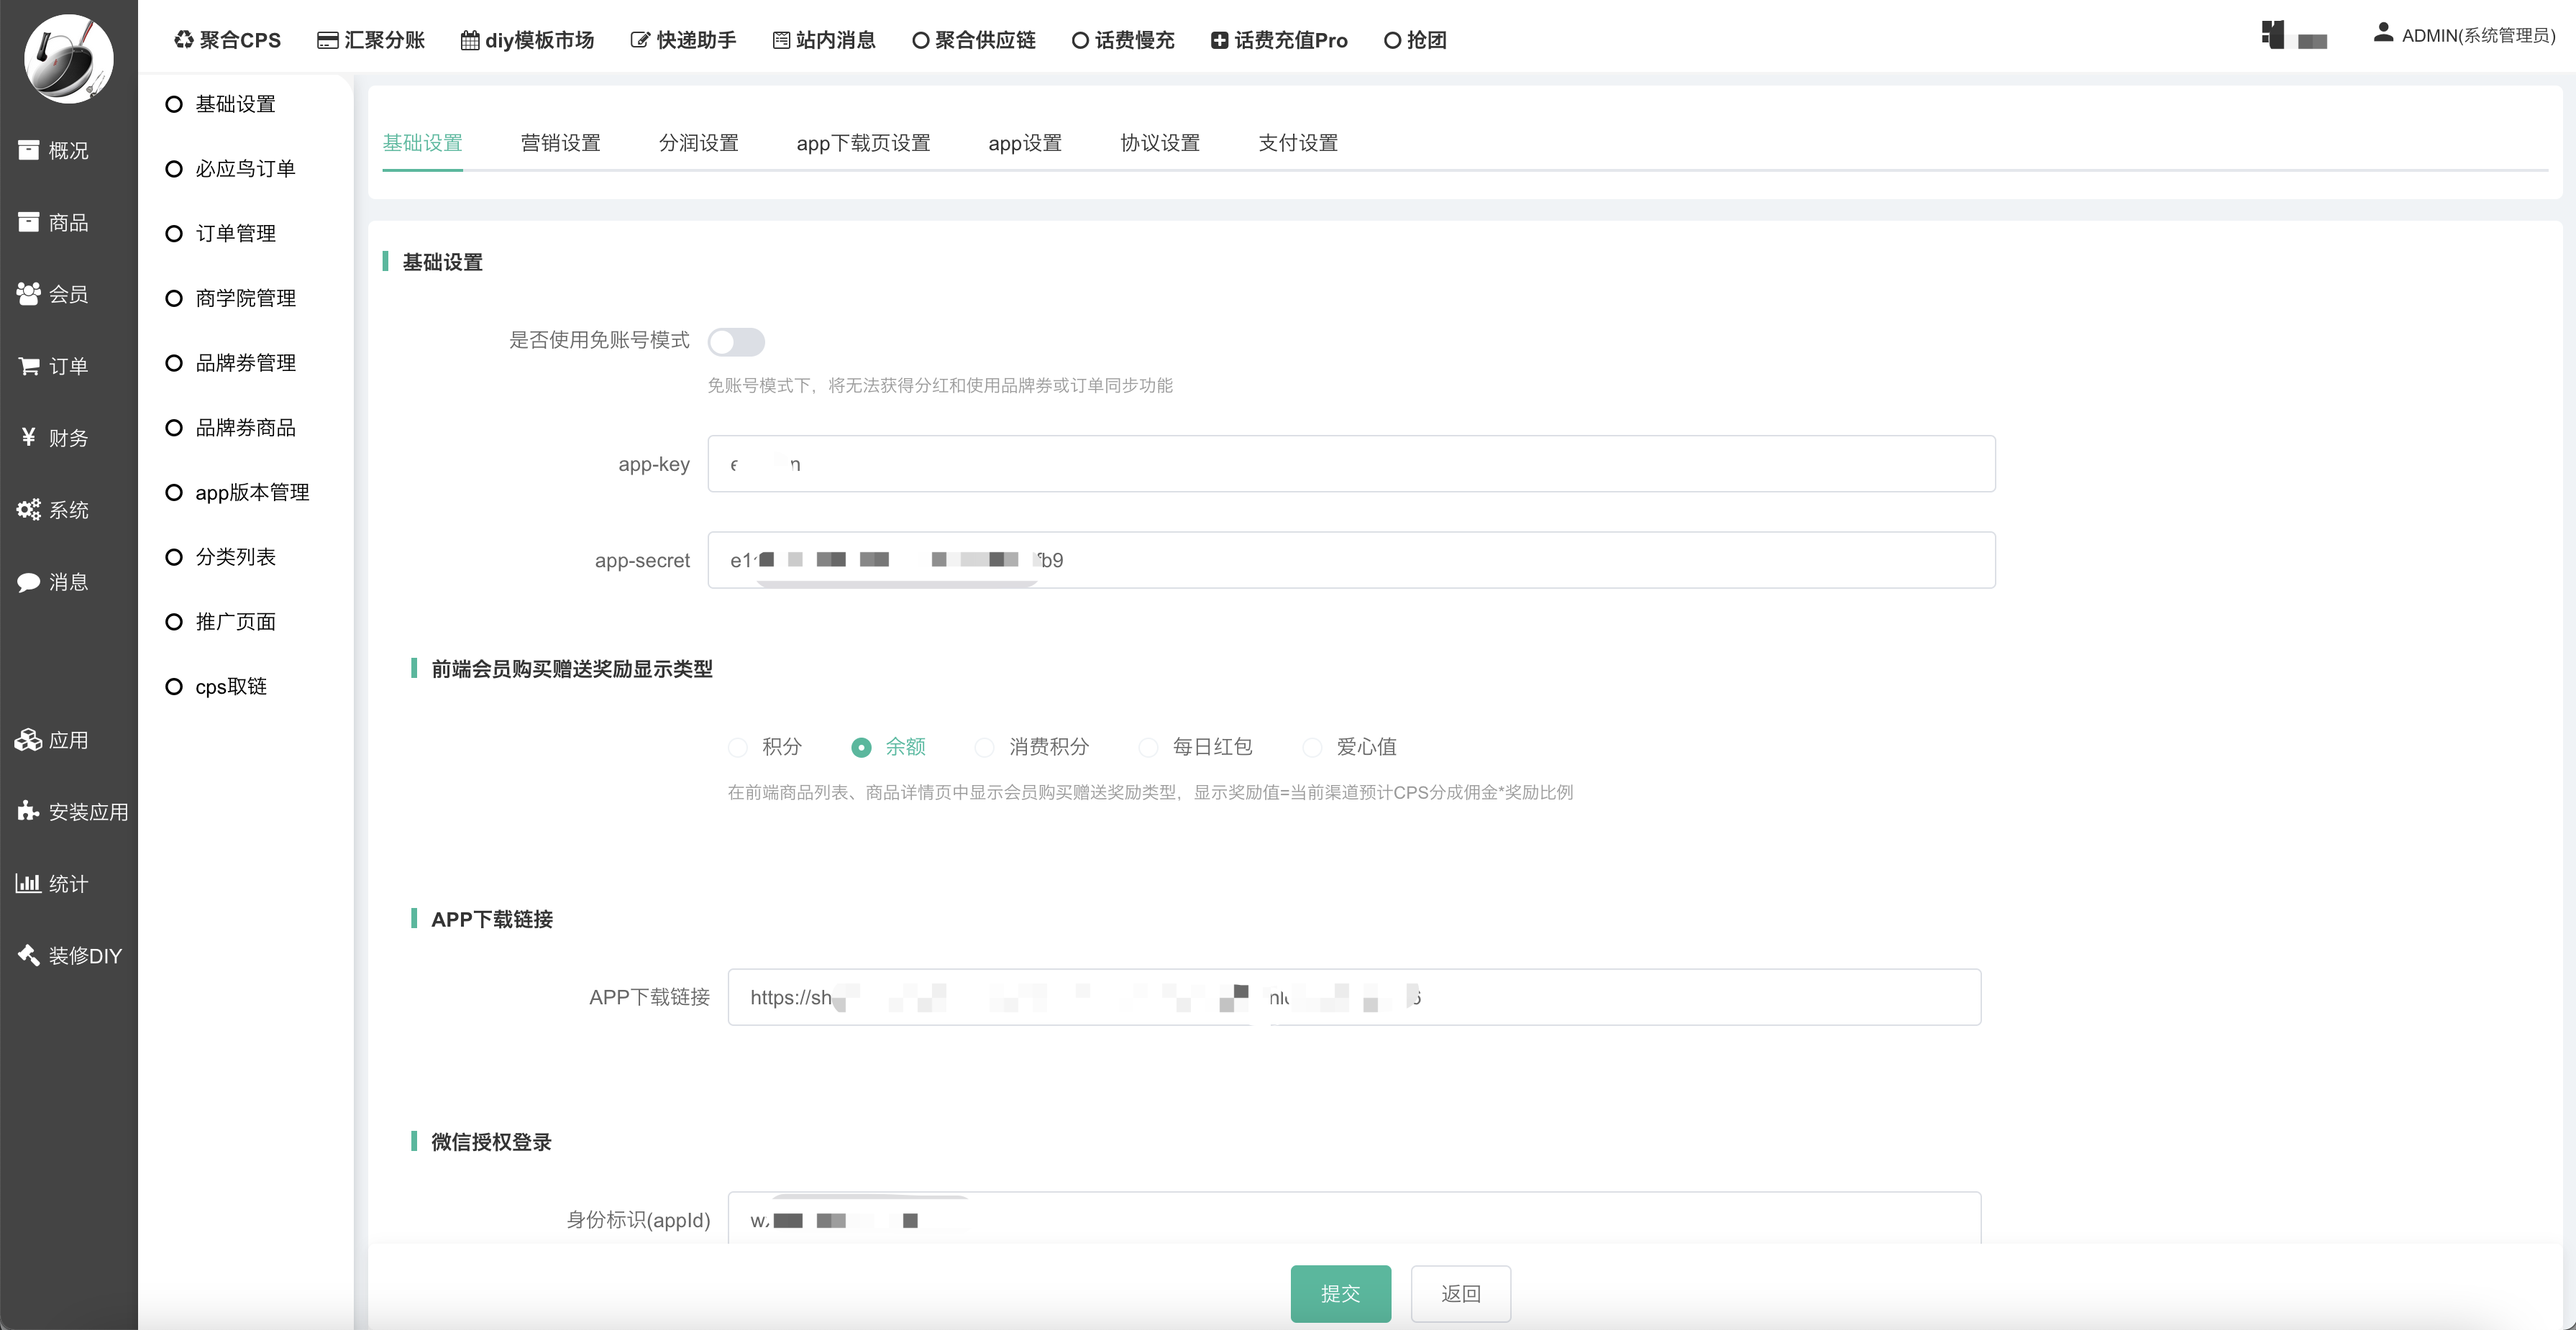
Task: Click the ADMIN user profile icon
Action: (2383, 33)
